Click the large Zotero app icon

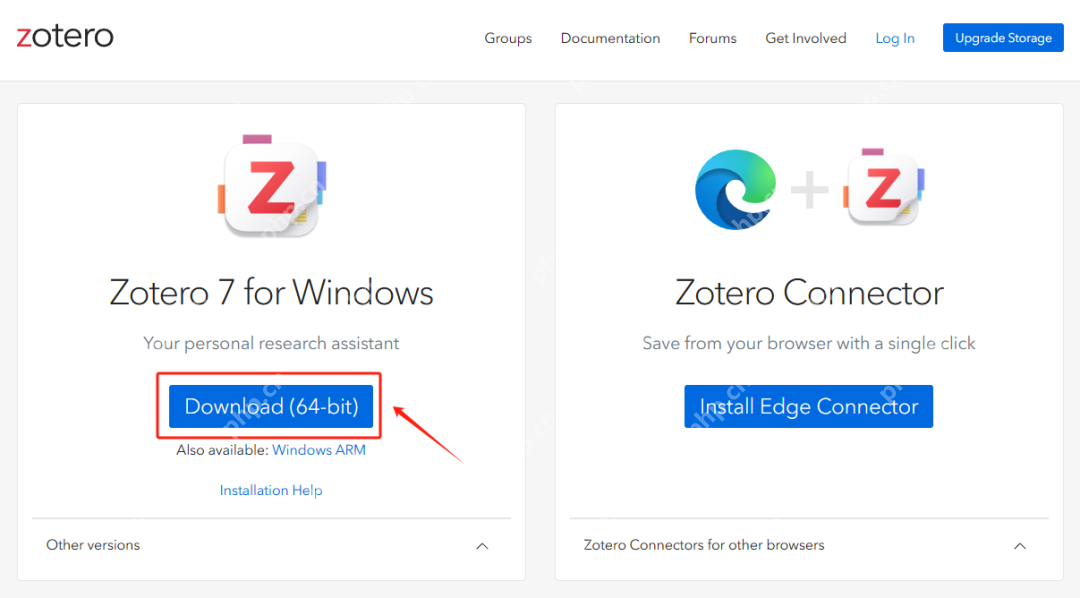point(271,187)
